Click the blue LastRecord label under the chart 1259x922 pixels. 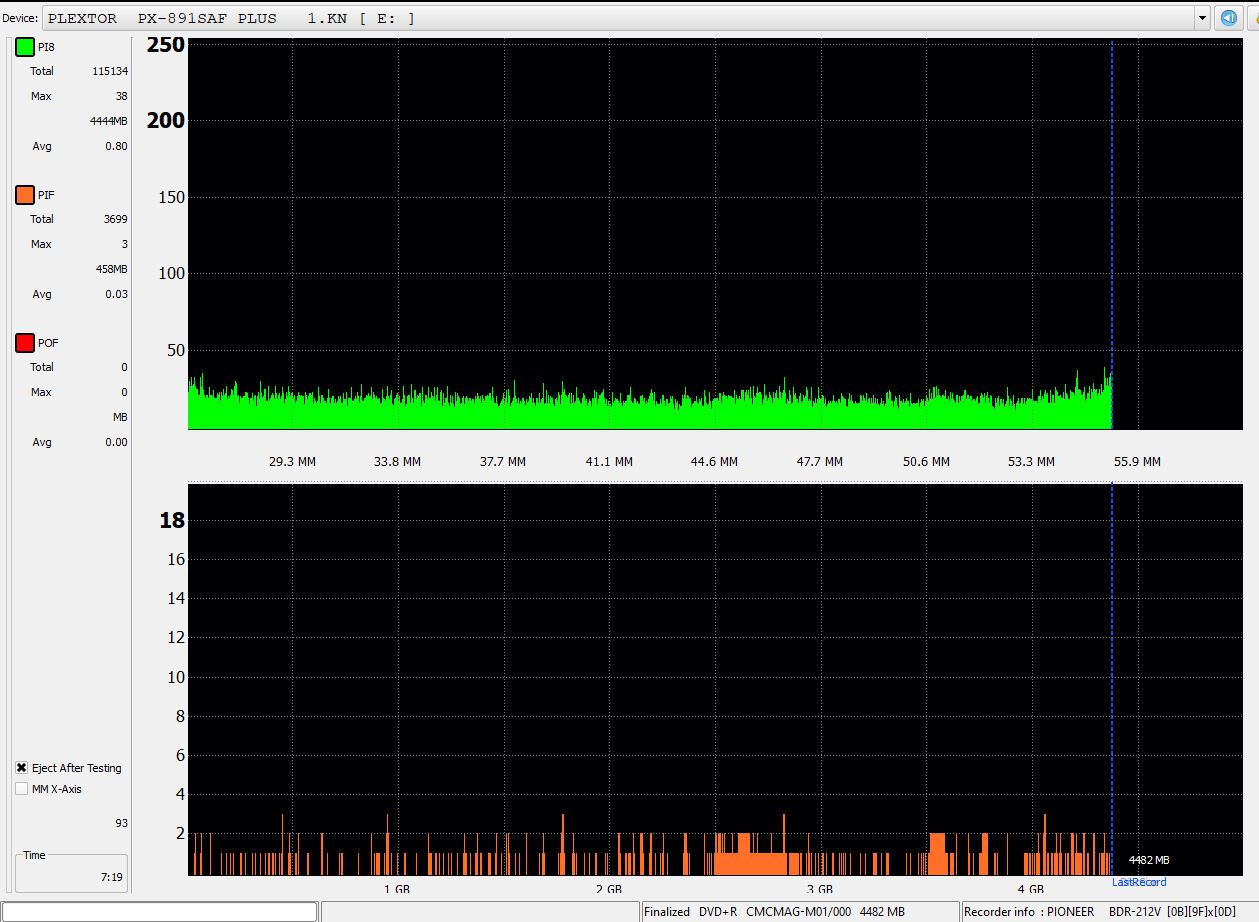(1139, 882)
